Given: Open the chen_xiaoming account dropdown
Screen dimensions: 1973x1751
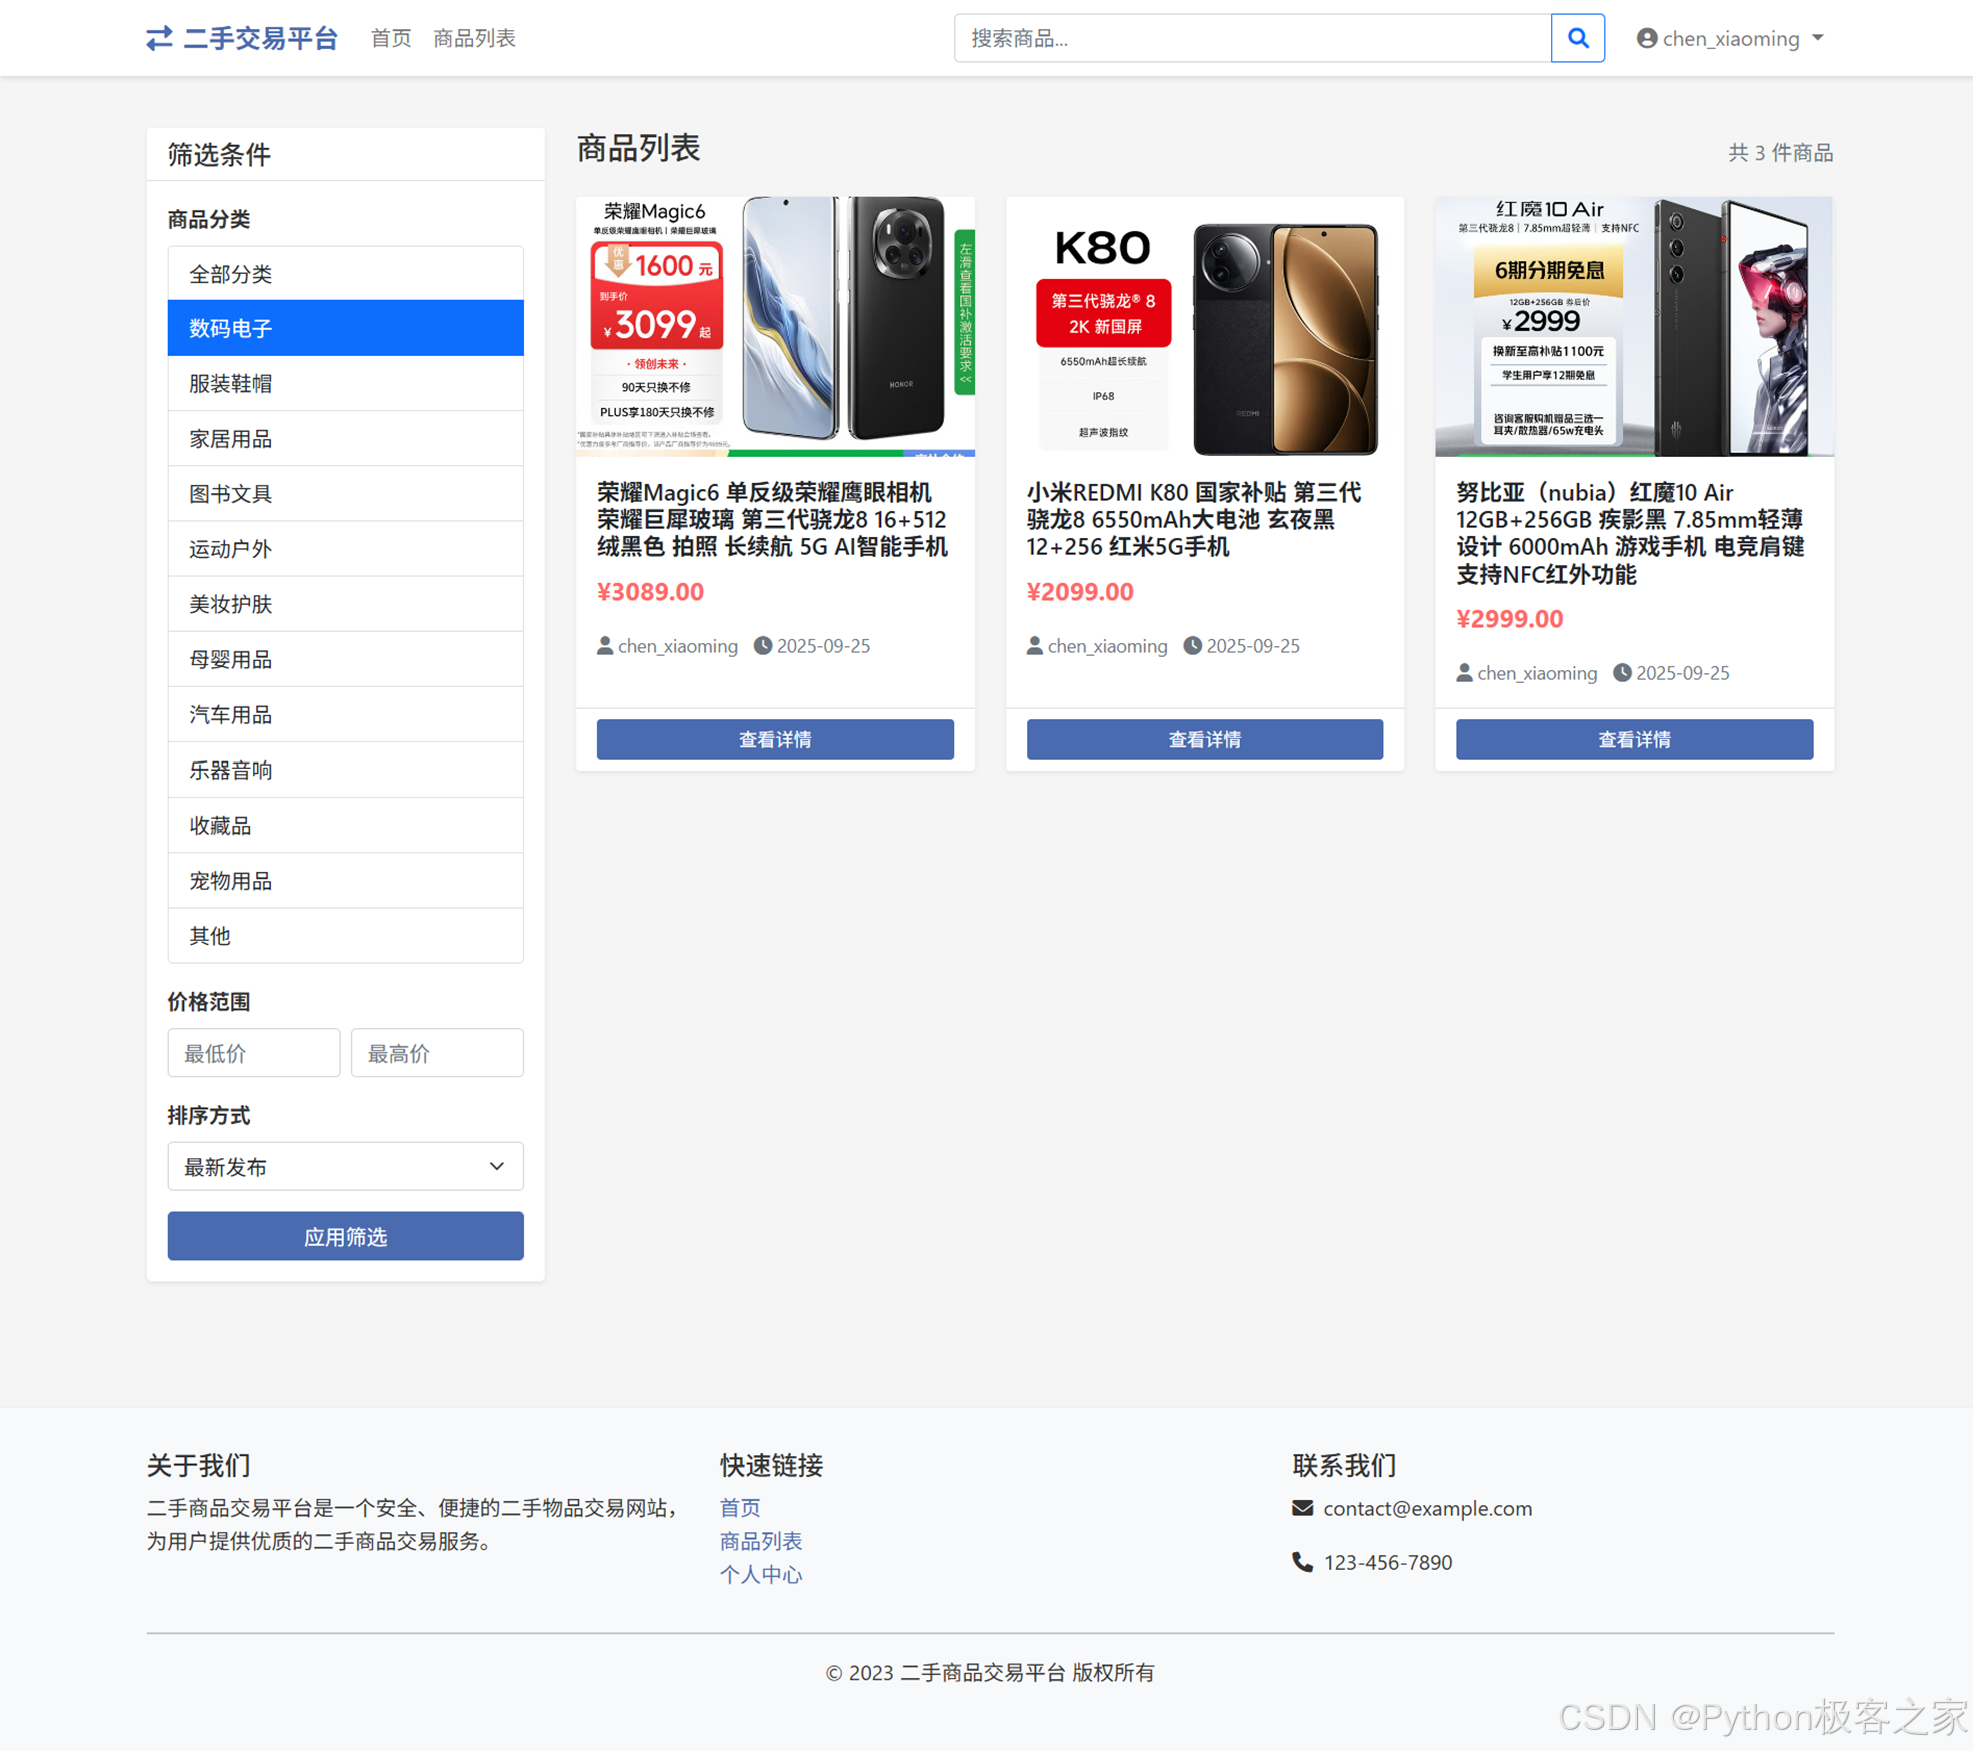Looking at the screenshot, I should (x=1731, y=38).
